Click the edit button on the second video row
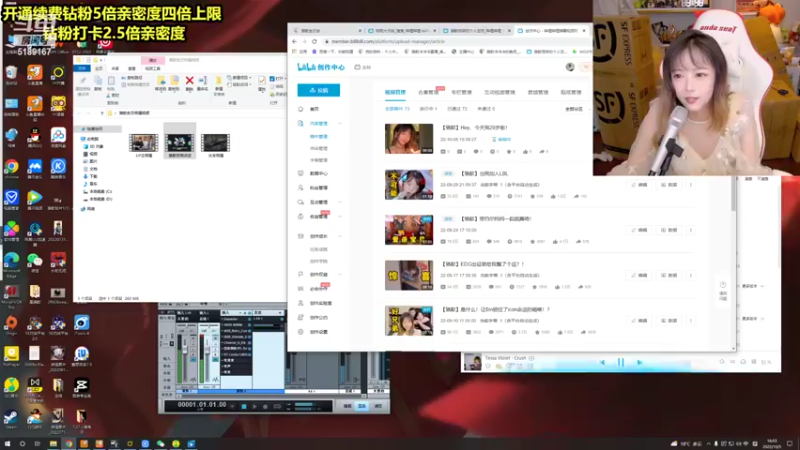The image size is (800, 450). click(639, 185)
